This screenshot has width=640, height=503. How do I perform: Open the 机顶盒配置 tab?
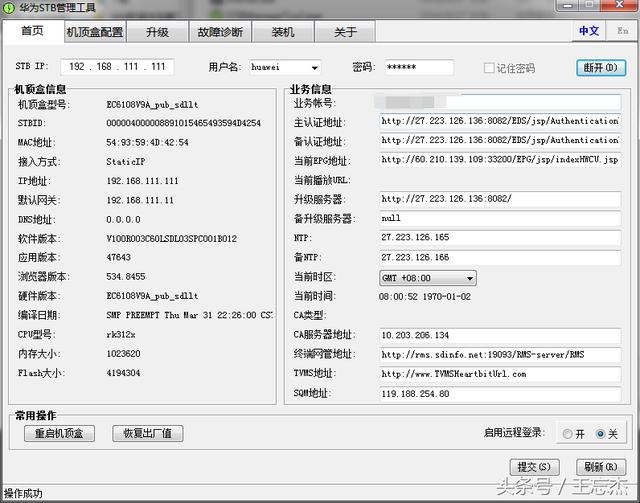pos(95,32)
